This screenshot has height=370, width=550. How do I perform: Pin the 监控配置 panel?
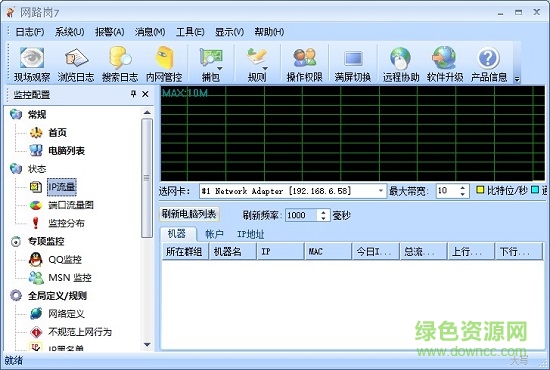(x=133, y=94)
